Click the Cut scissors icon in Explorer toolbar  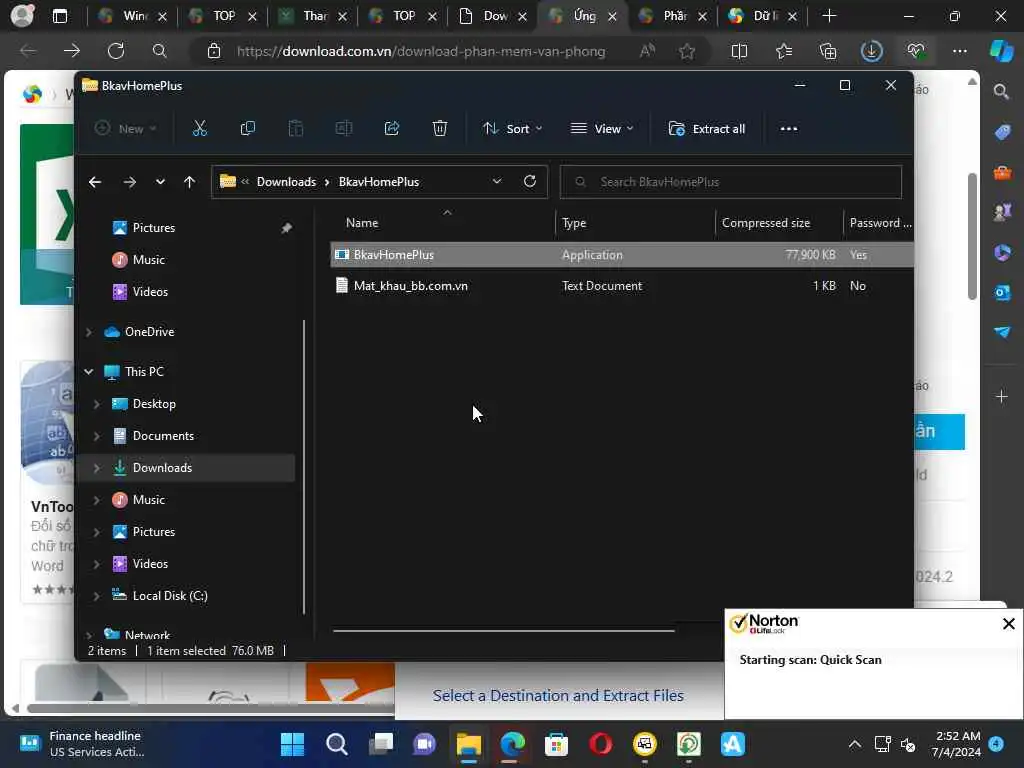(200, 129)
